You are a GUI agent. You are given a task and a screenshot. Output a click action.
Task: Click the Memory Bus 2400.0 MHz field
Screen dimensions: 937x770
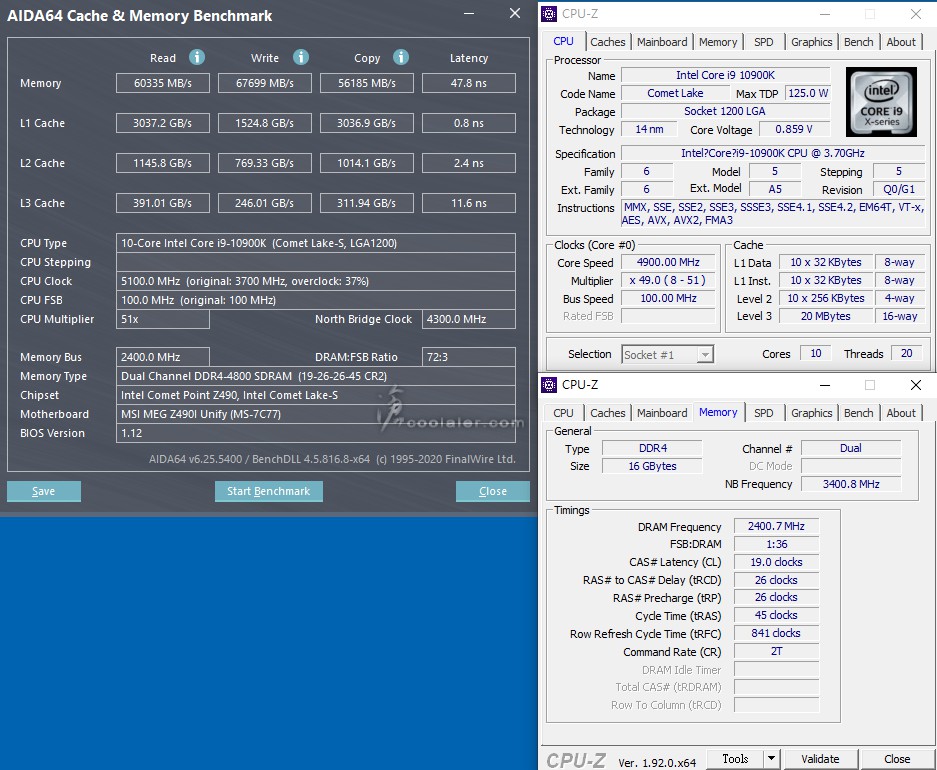click(163, 357)
